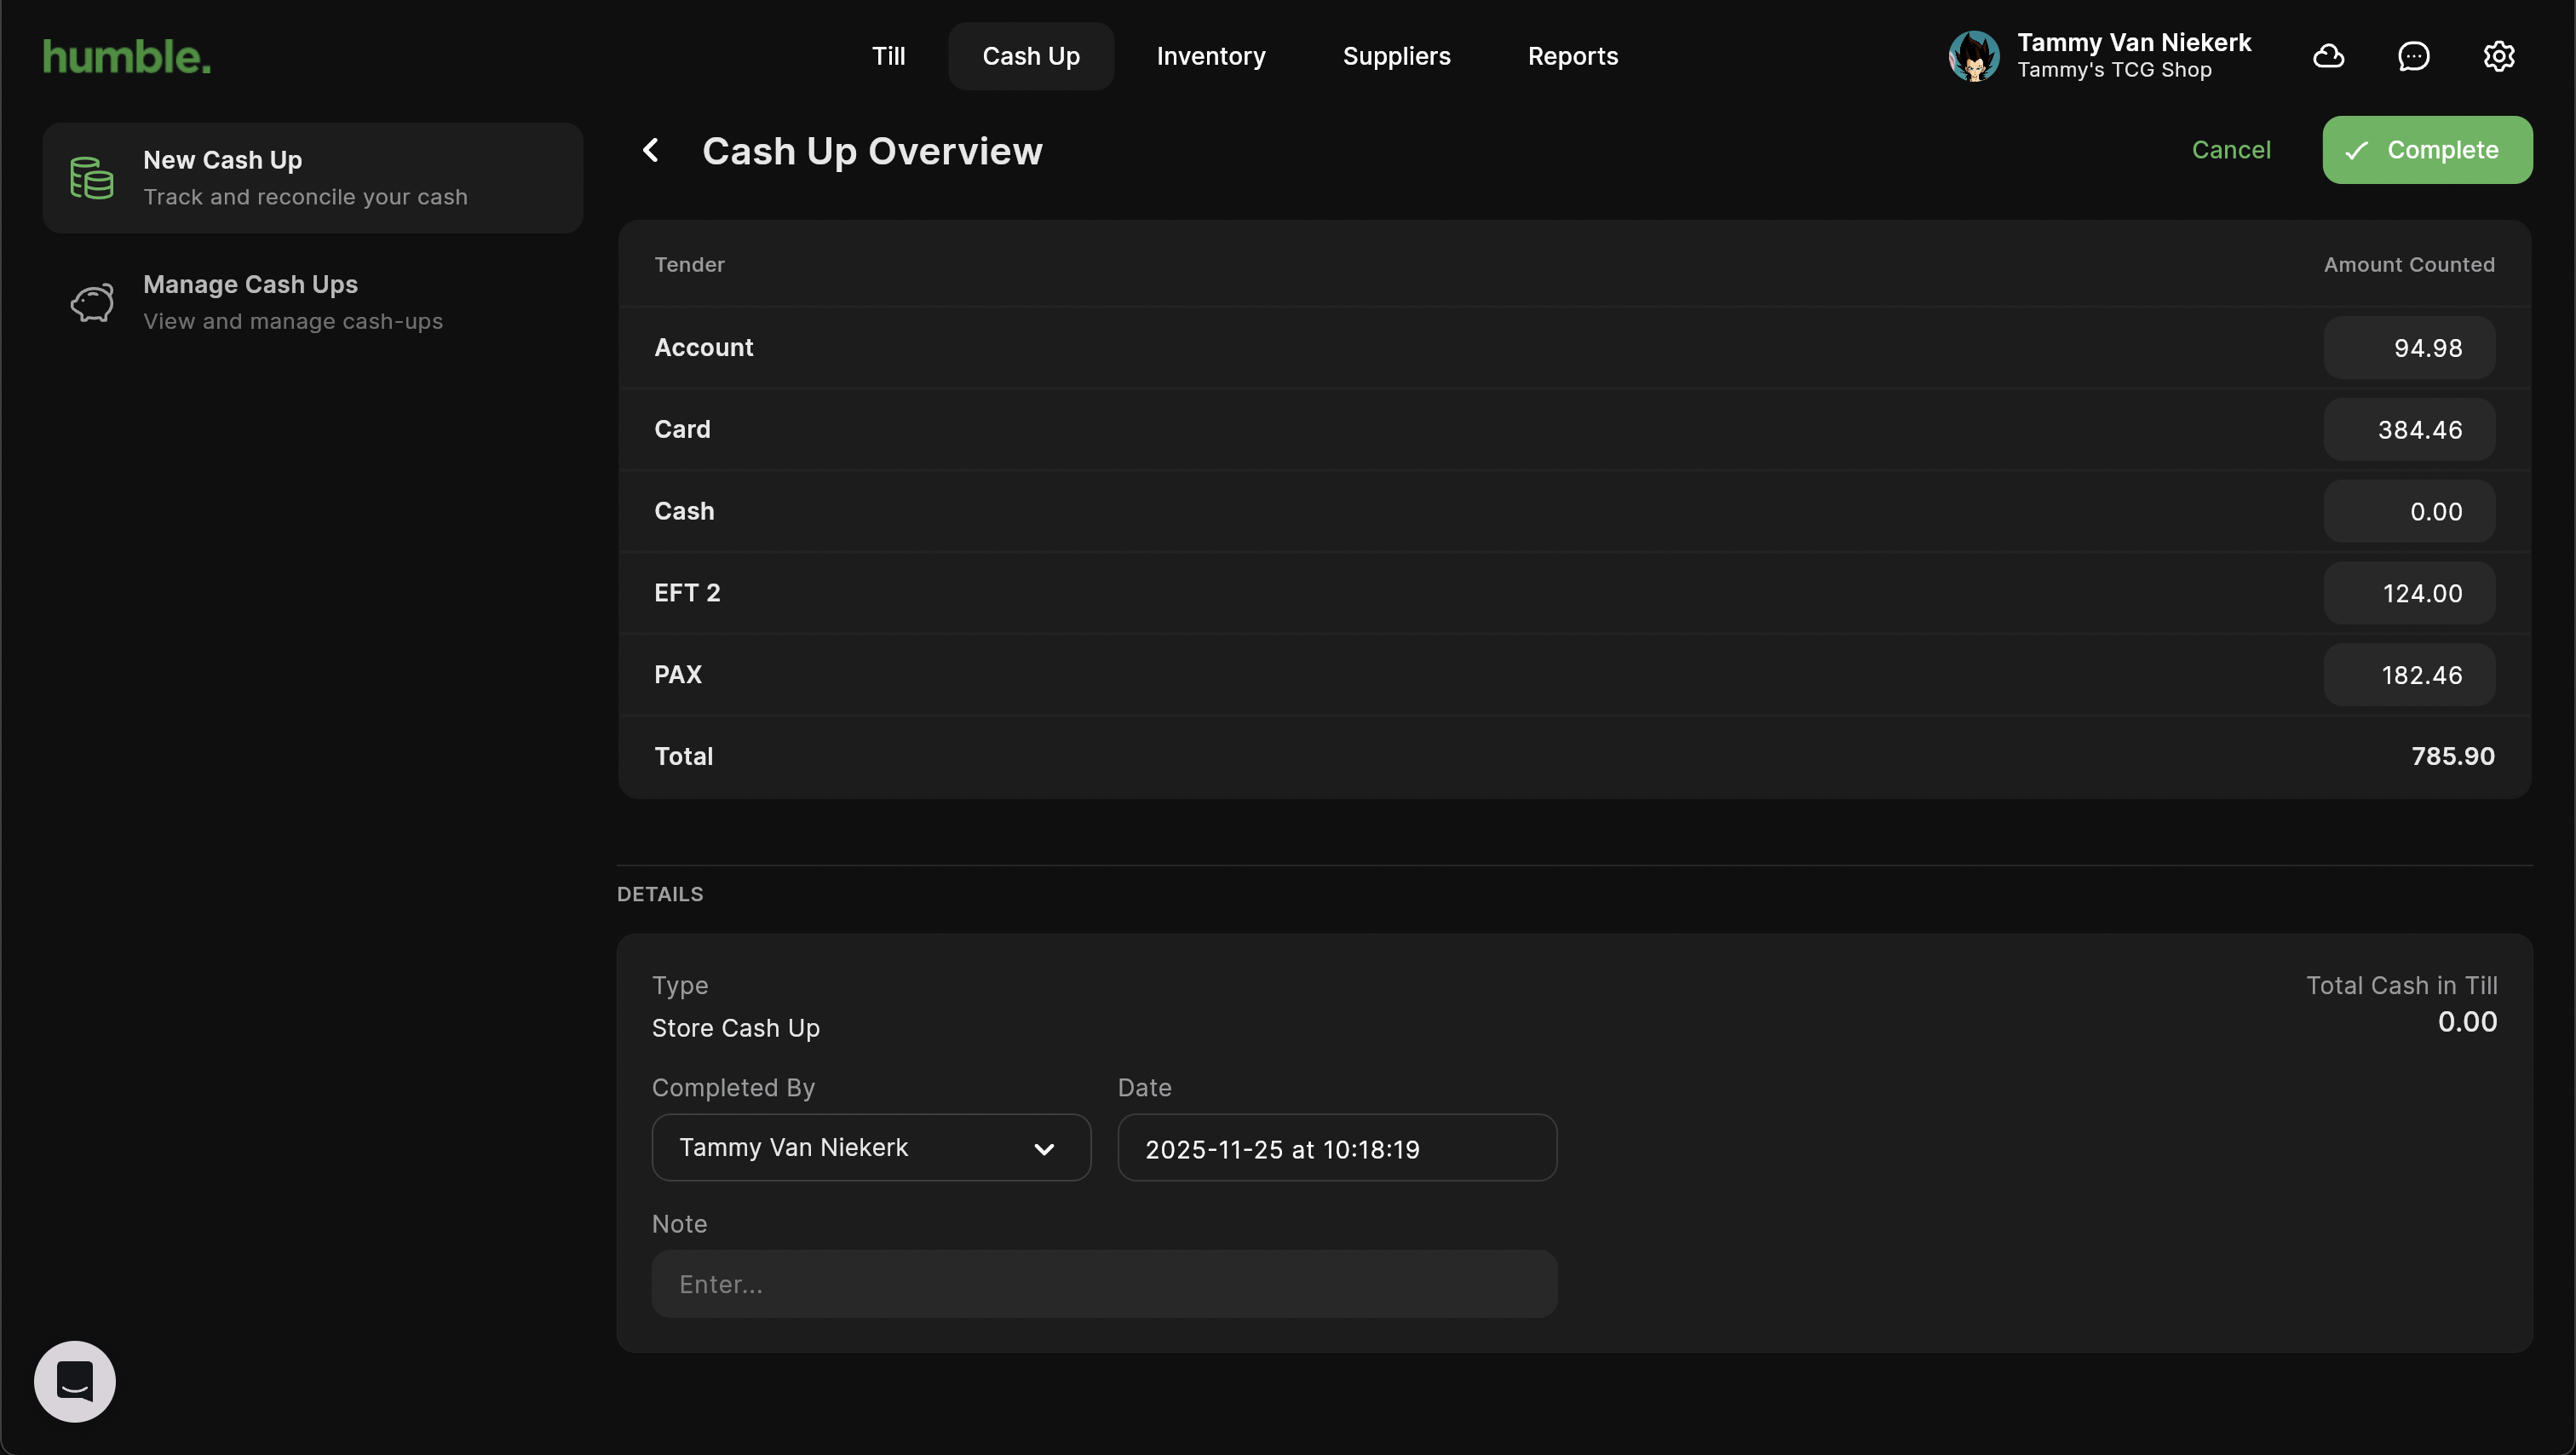2576x1455 pixels.
Task: Open the Reports tab
Action: tap(1572, 56)
